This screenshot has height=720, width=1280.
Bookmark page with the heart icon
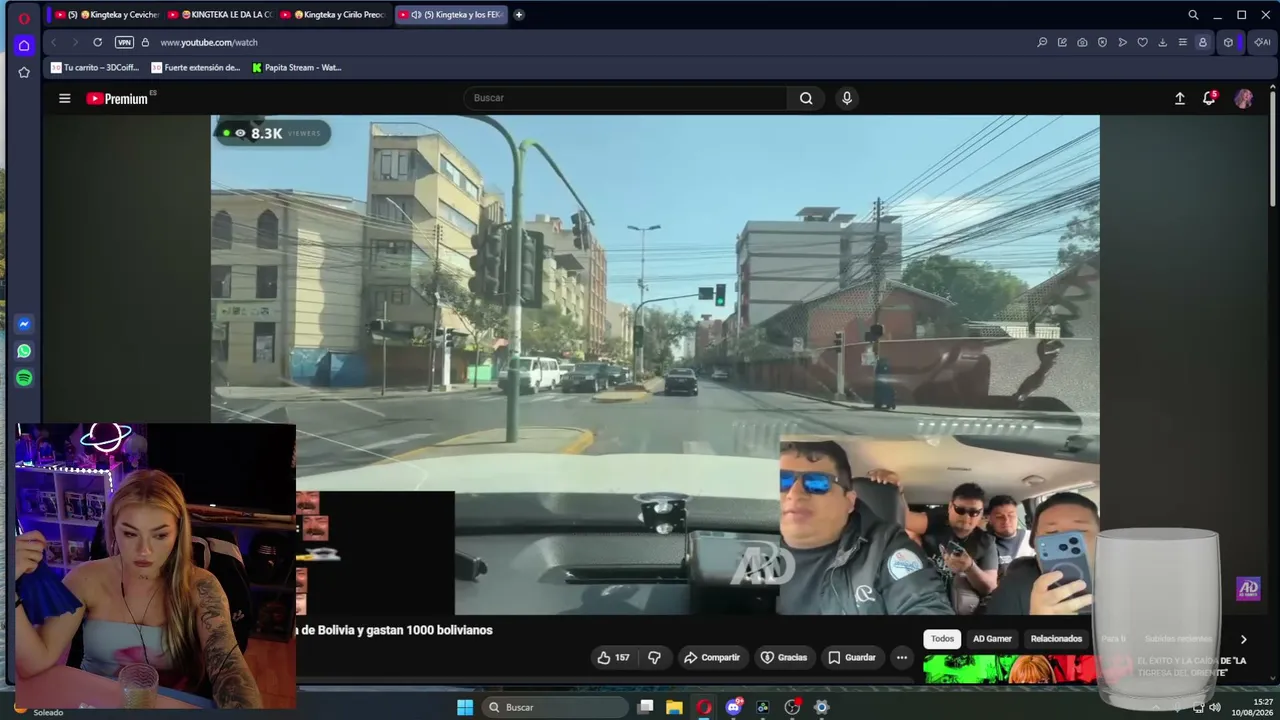[x=1142, y=42]
